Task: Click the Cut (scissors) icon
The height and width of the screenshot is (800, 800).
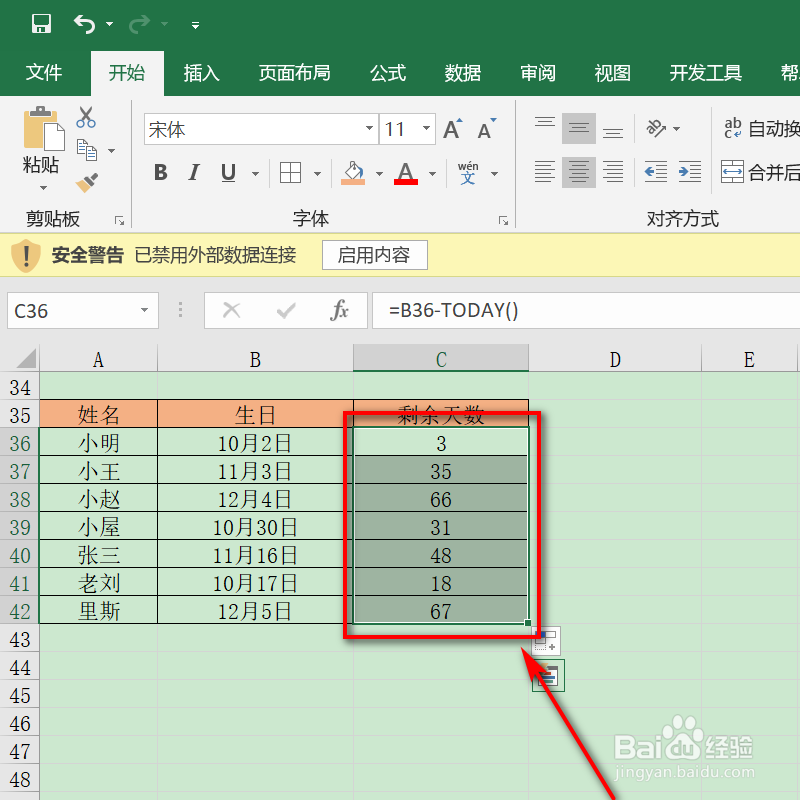Action: coord(85,118)
